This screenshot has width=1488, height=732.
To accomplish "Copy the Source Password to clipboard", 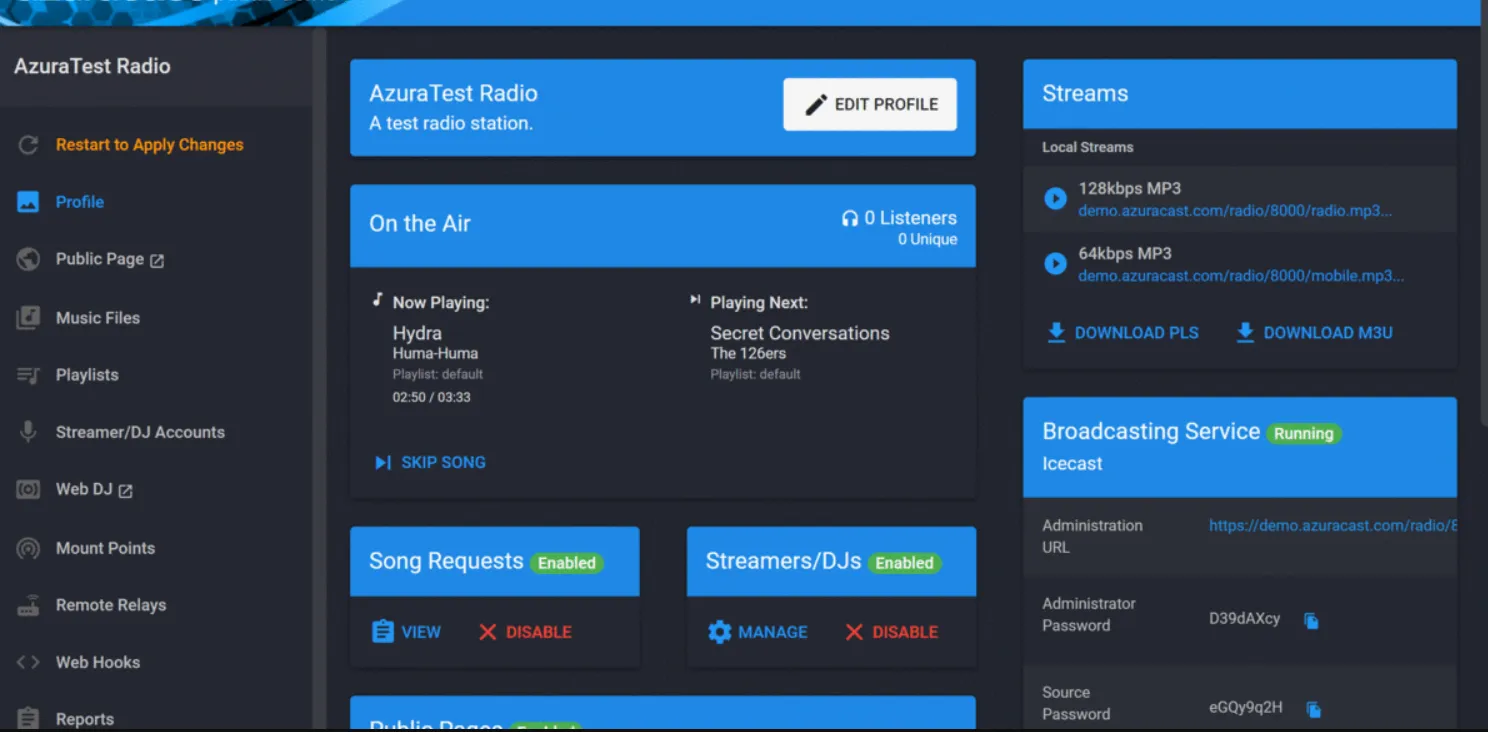I will tap(1314, 709).
